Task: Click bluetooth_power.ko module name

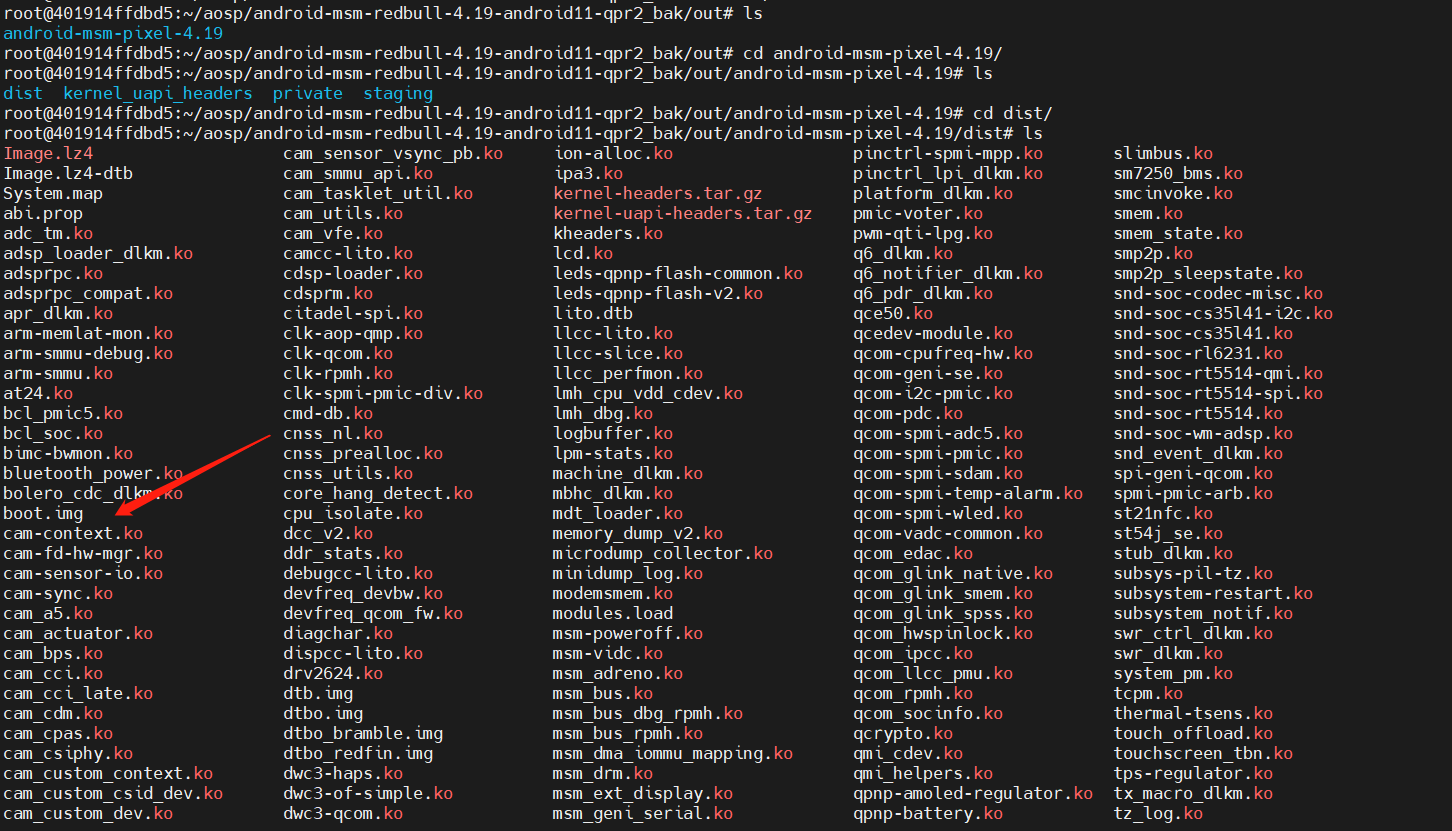Action: [x=93, y=473]
